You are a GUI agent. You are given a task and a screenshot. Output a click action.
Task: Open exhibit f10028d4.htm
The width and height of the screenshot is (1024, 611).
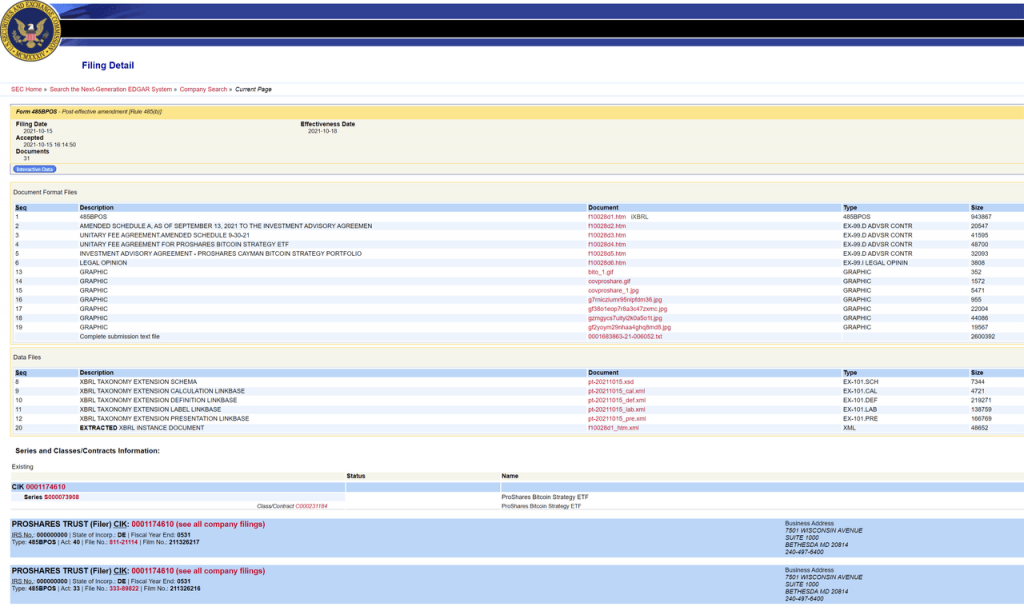click(x=607, y=244)
